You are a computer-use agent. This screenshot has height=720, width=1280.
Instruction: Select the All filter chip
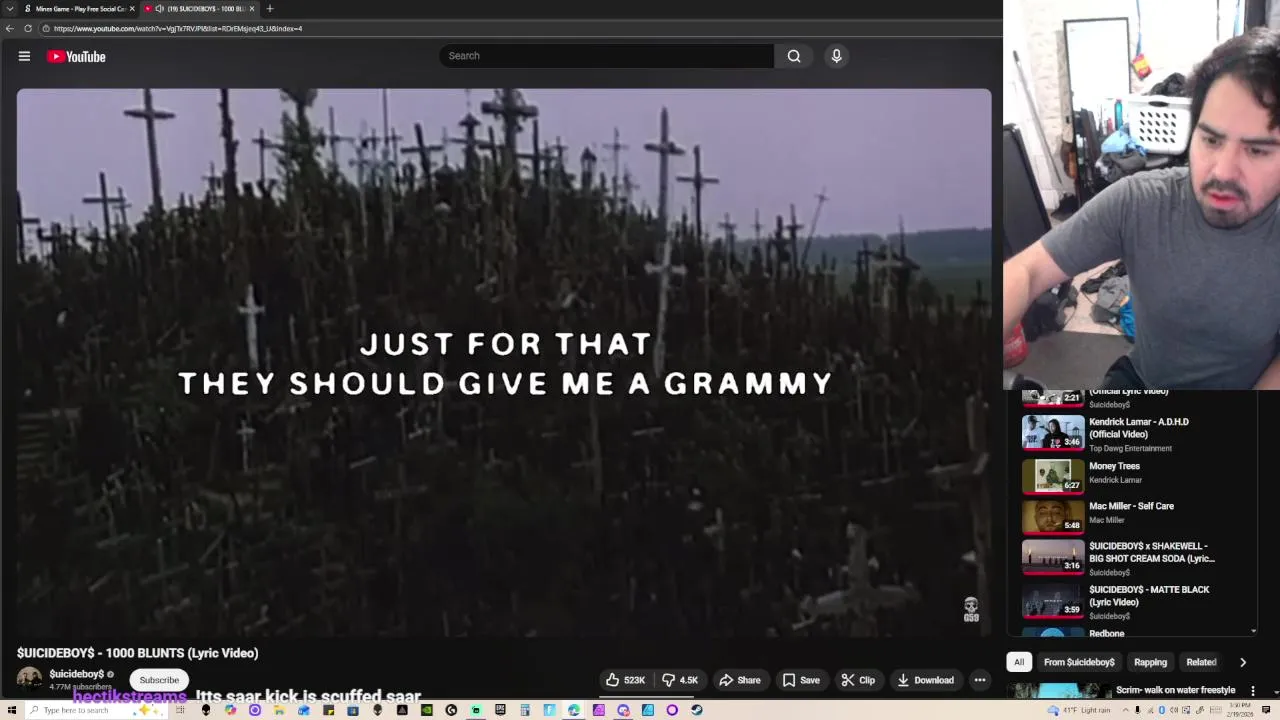tap(1019, 662)
